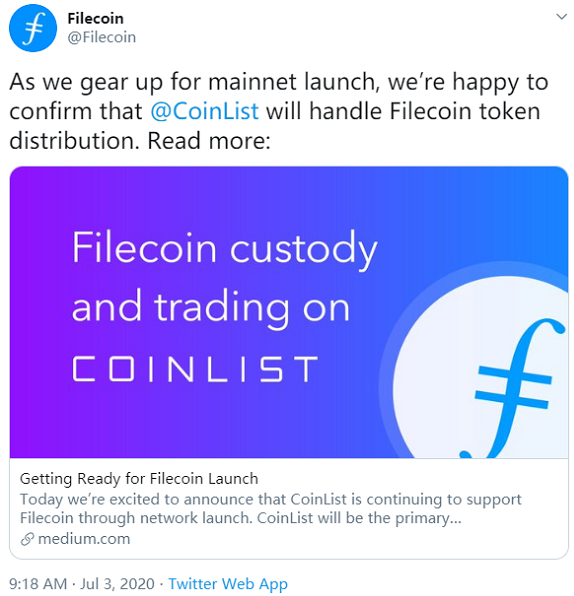Screen dimensions: 574x596
Task: Click the 'Jul 3, 2020' date text
Action: [117, 584]
